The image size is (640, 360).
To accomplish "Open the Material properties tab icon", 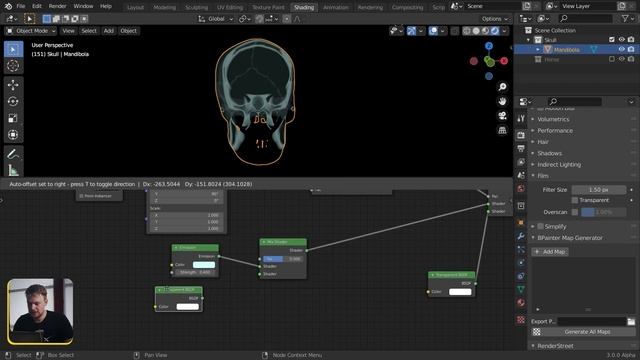I will 521,303.
